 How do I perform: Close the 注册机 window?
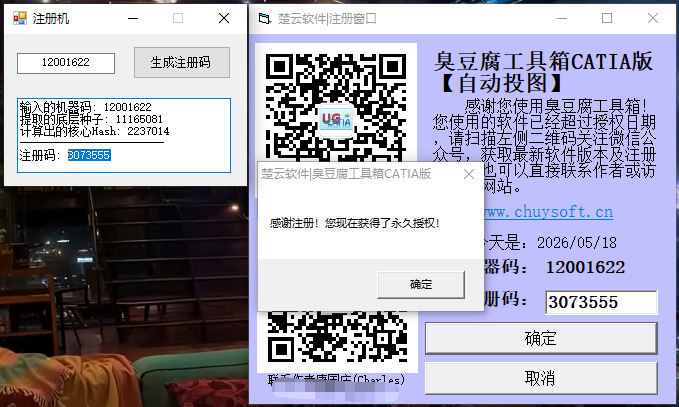coord(224,18)
